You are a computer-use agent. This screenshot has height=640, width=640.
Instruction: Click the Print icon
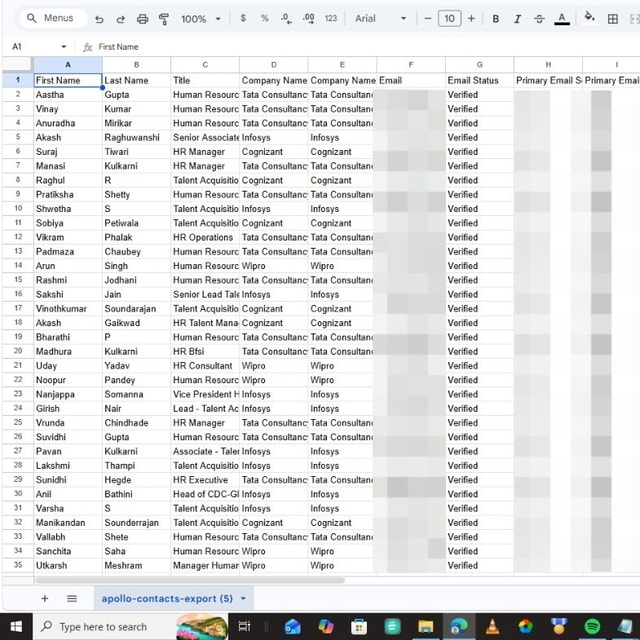point(142,19)
